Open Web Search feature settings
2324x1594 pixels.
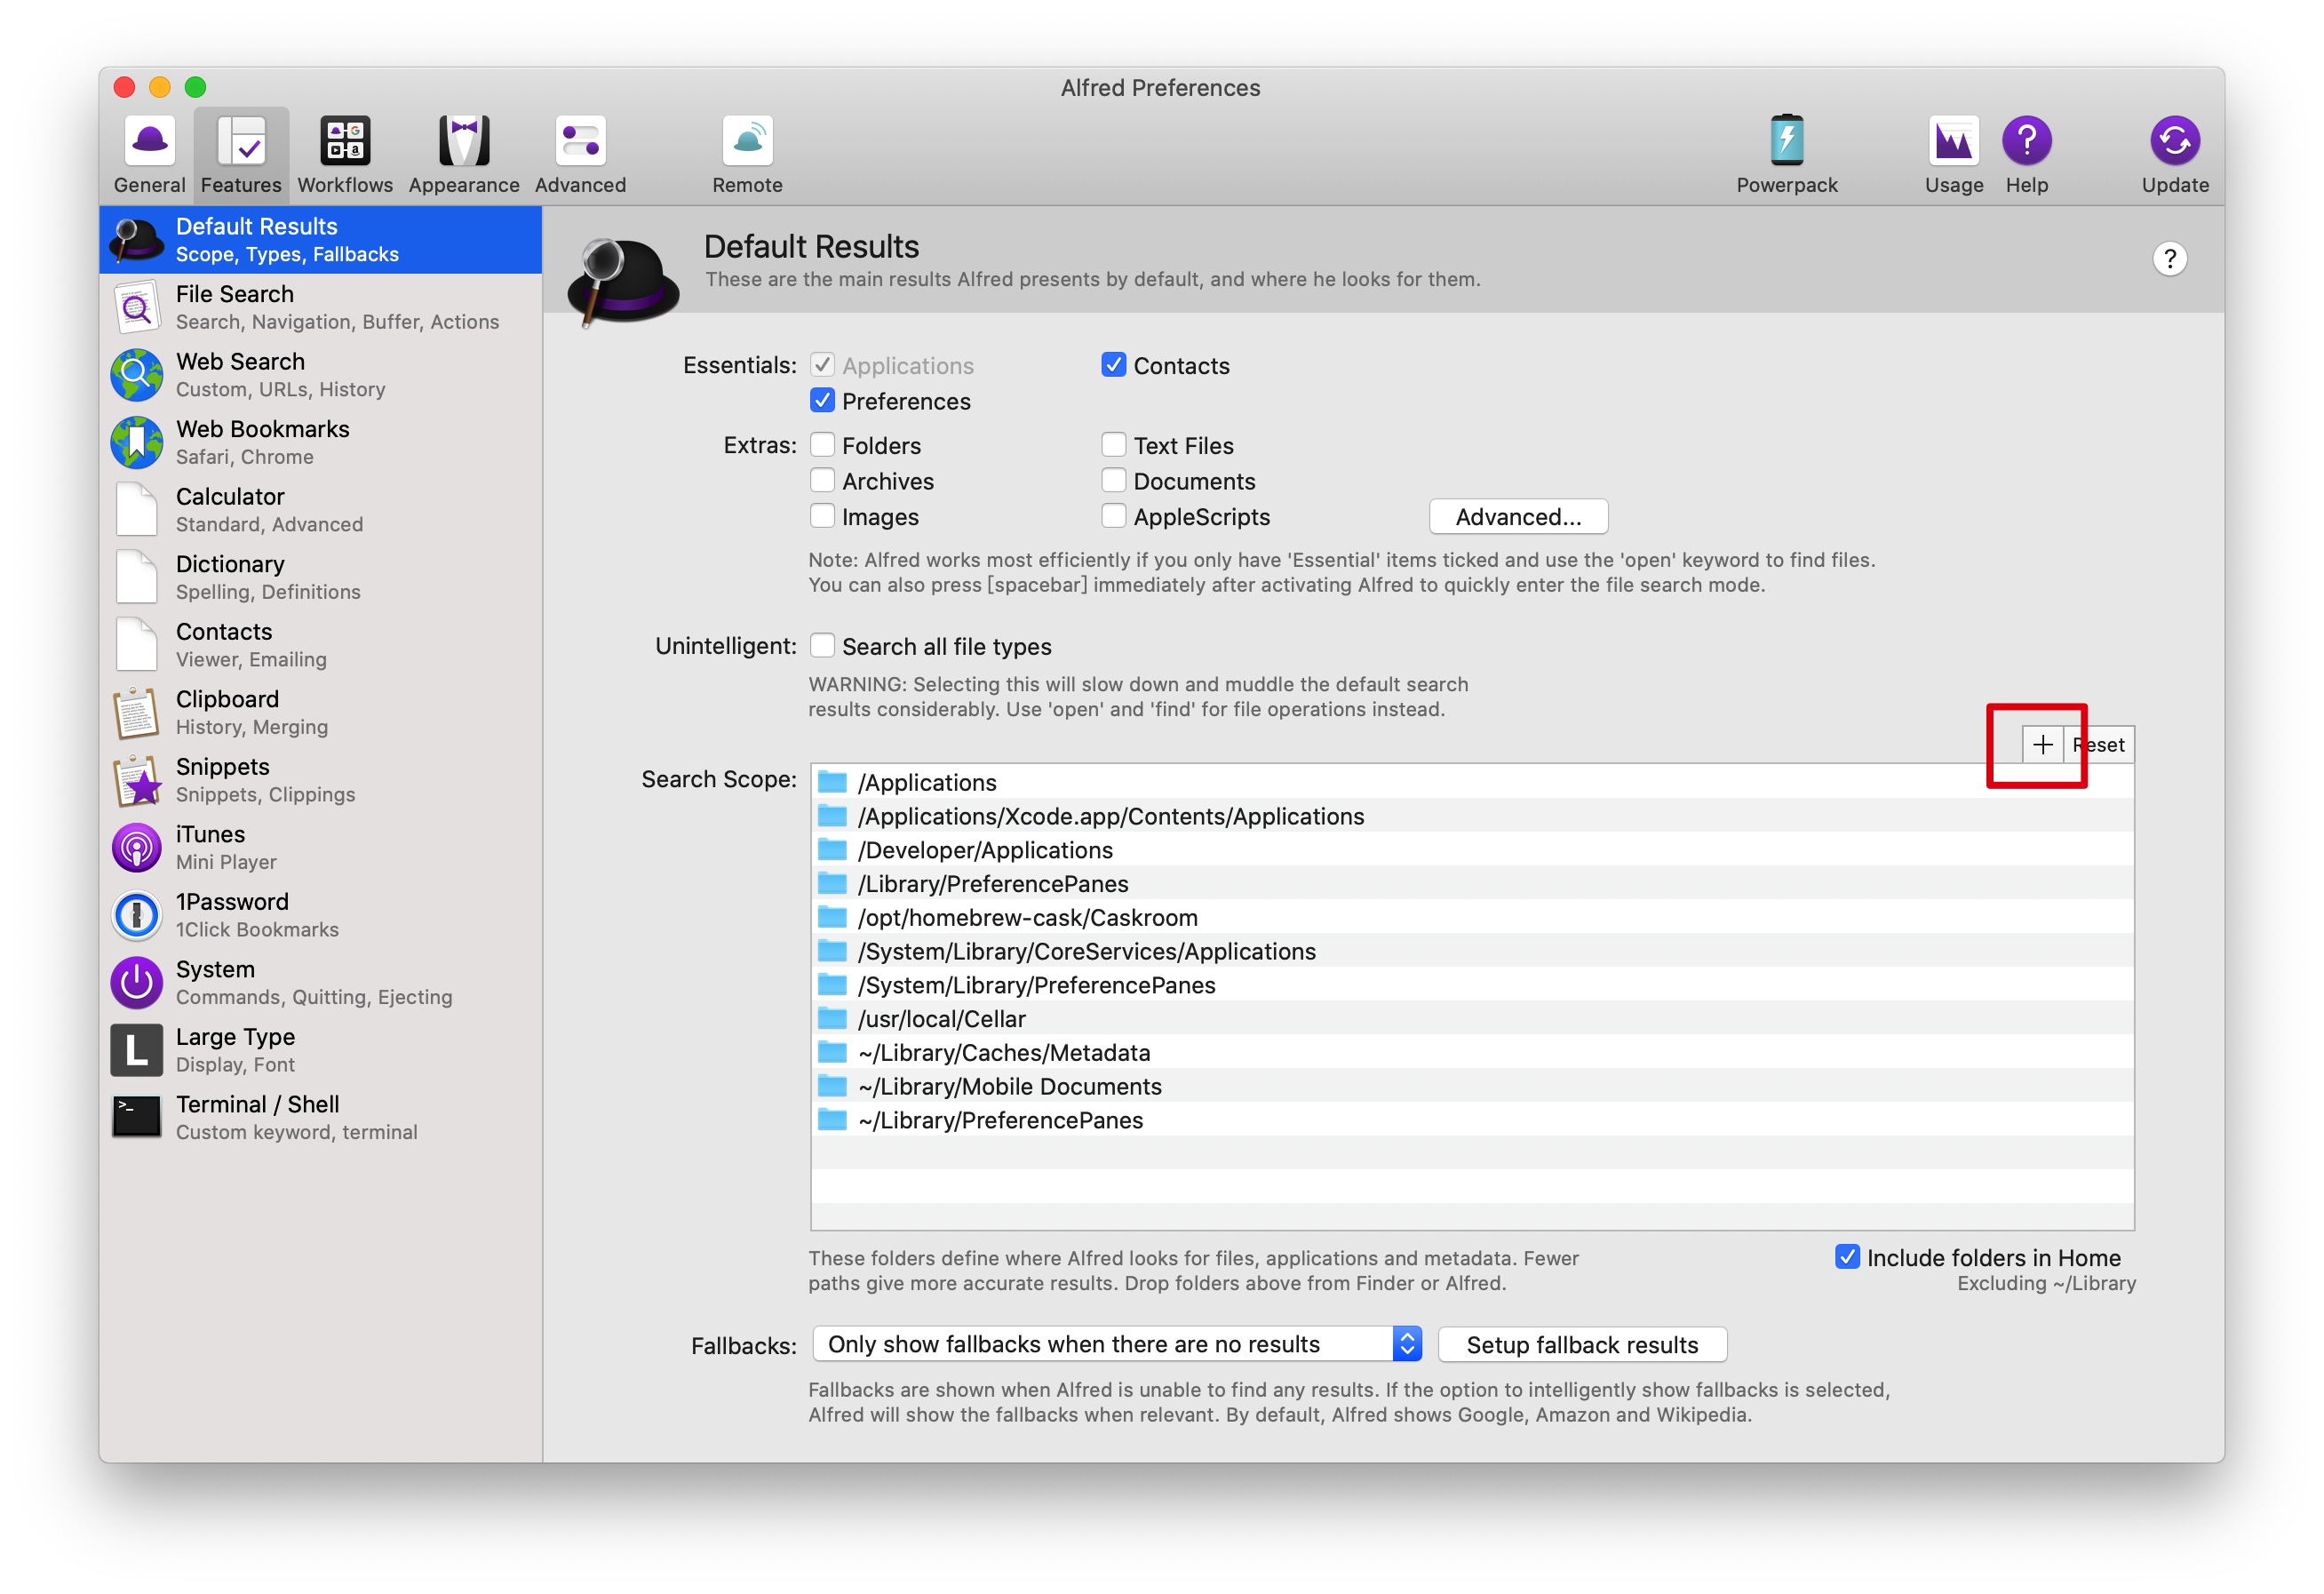pos(320,375)
